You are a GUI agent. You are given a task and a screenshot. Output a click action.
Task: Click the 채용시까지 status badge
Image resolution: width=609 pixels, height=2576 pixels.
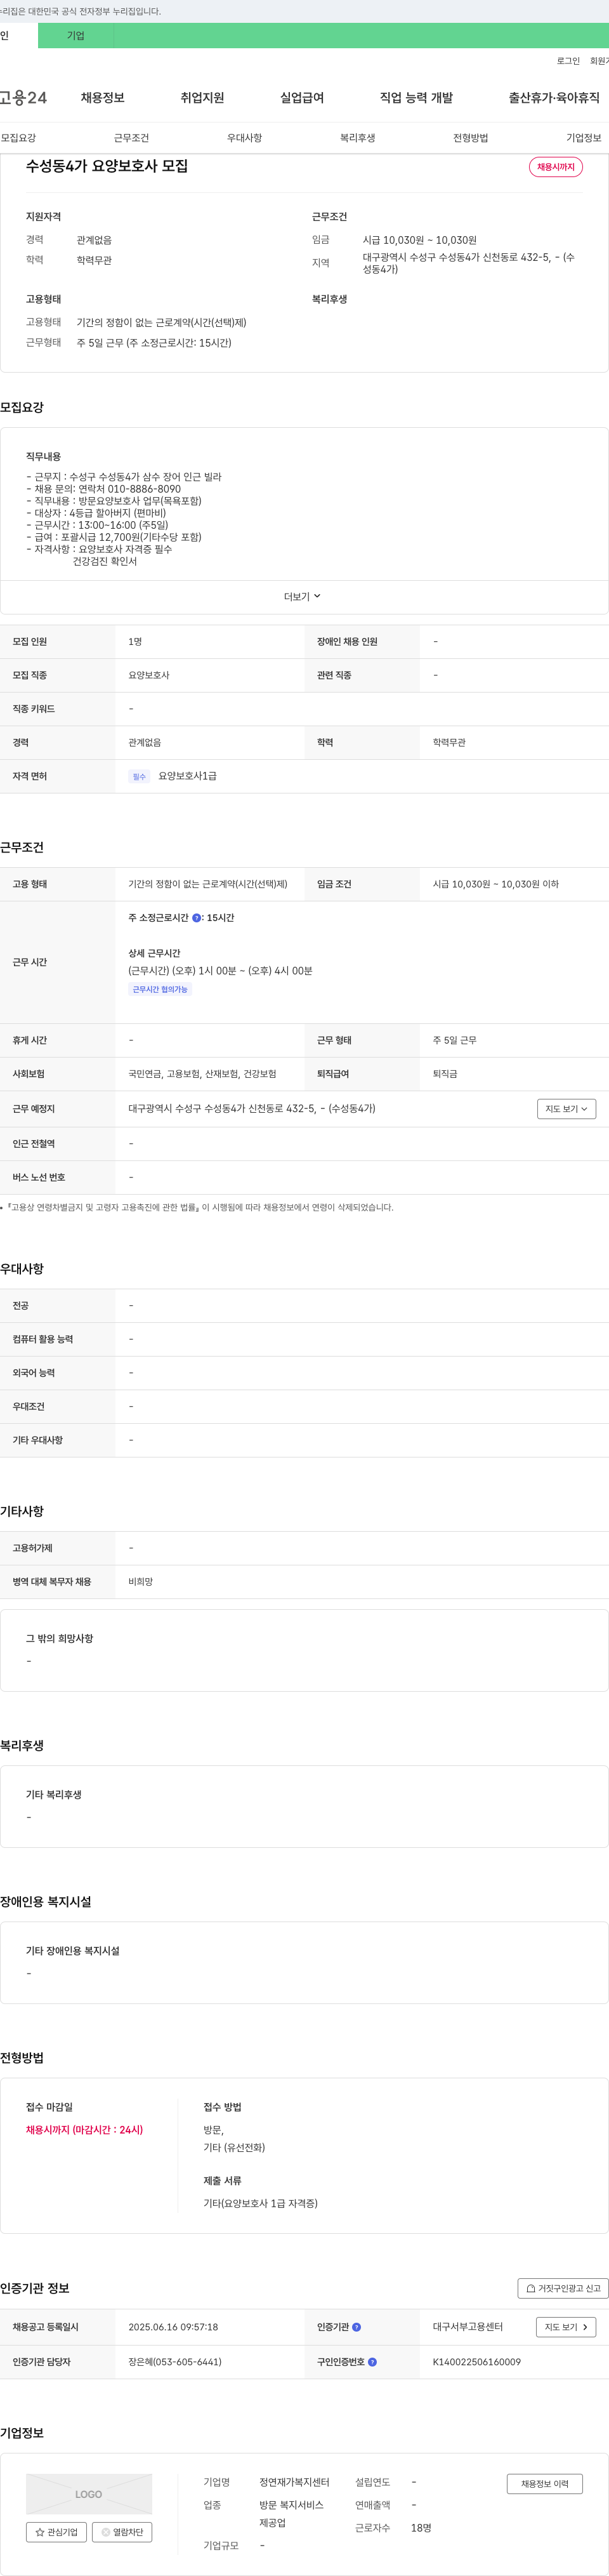point(556,167)
